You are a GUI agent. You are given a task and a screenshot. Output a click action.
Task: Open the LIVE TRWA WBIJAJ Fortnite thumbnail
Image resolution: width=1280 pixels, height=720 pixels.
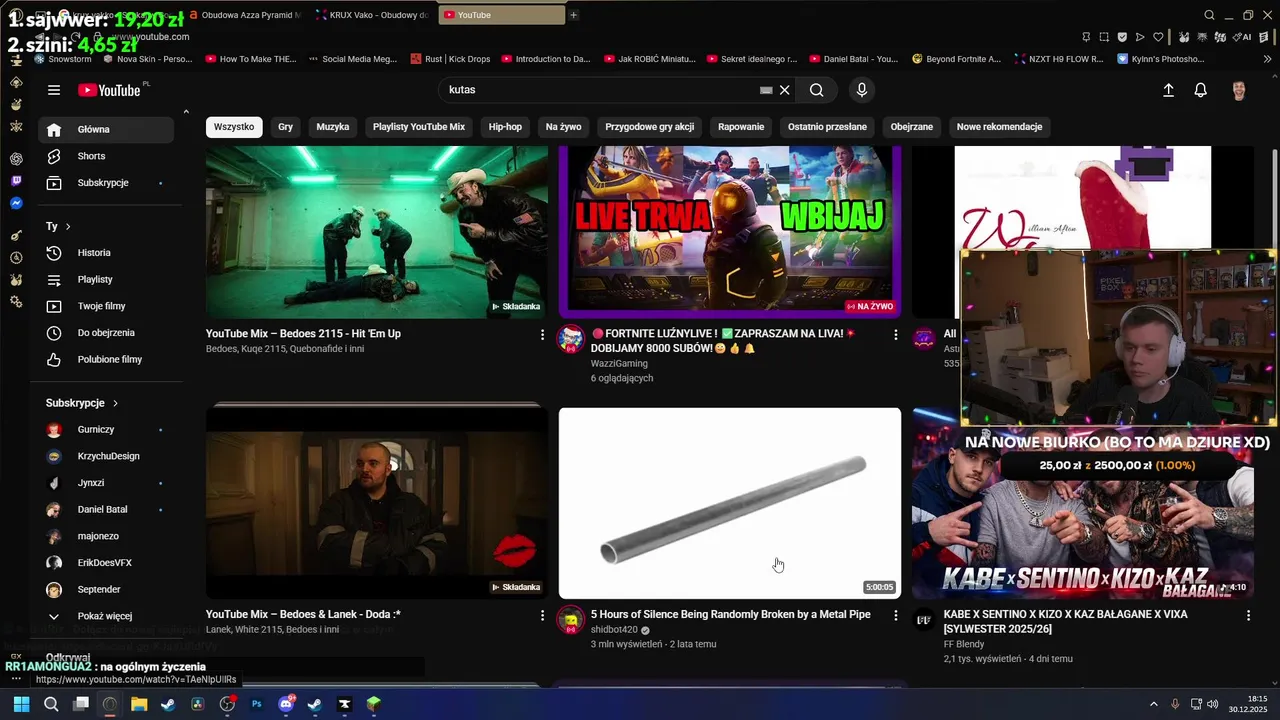pyautogui.click(x=730, y=232)
